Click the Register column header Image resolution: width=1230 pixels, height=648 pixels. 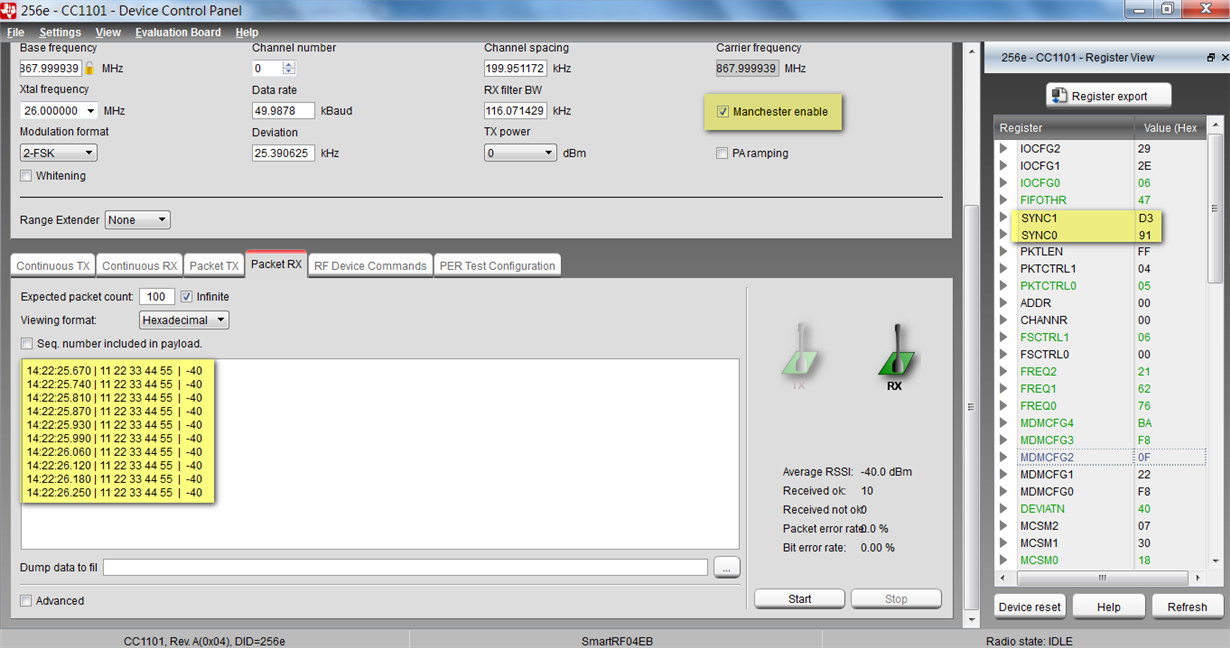(x=1021, y=128)
